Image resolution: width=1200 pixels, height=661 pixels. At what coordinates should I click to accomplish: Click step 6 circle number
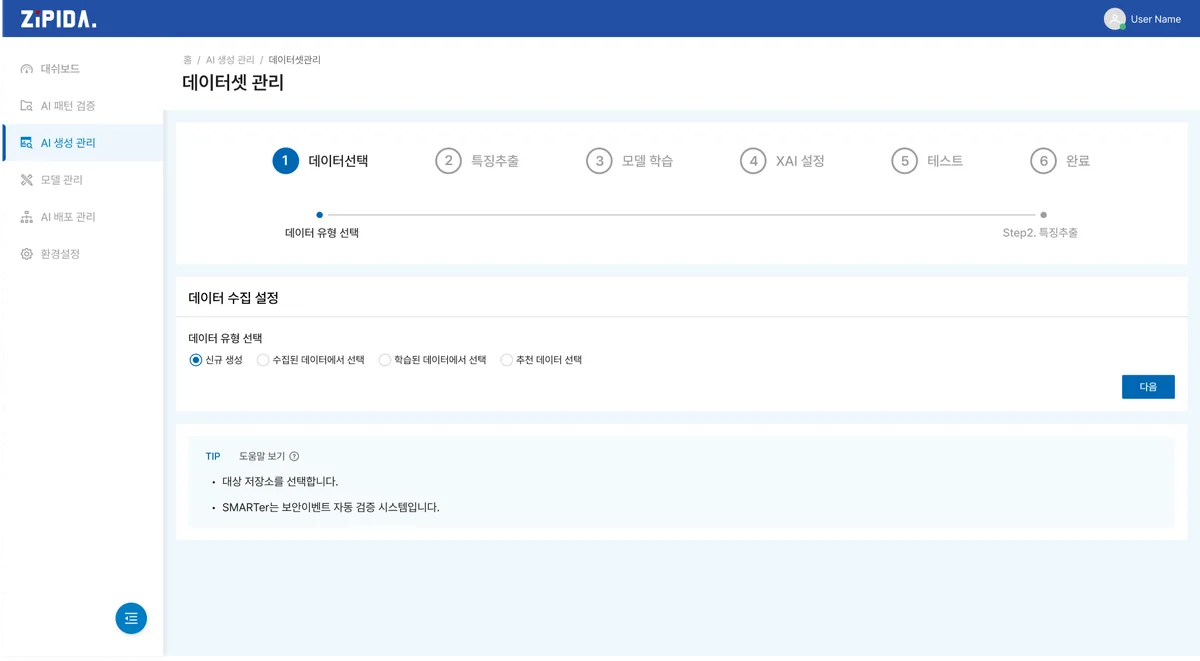pyautogui.click(x=1043, y=161)
